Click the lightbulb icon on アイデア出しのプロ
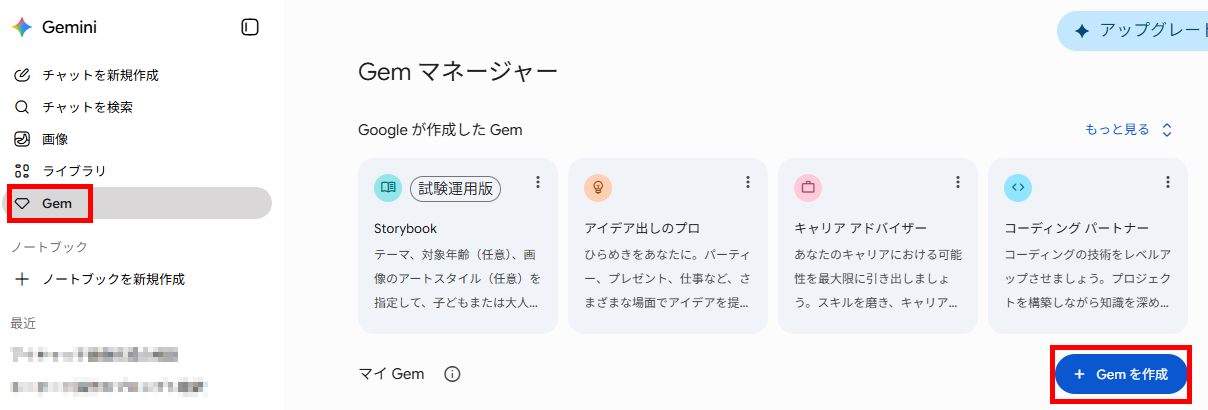 pyautogui.click(x=598, y=187)
